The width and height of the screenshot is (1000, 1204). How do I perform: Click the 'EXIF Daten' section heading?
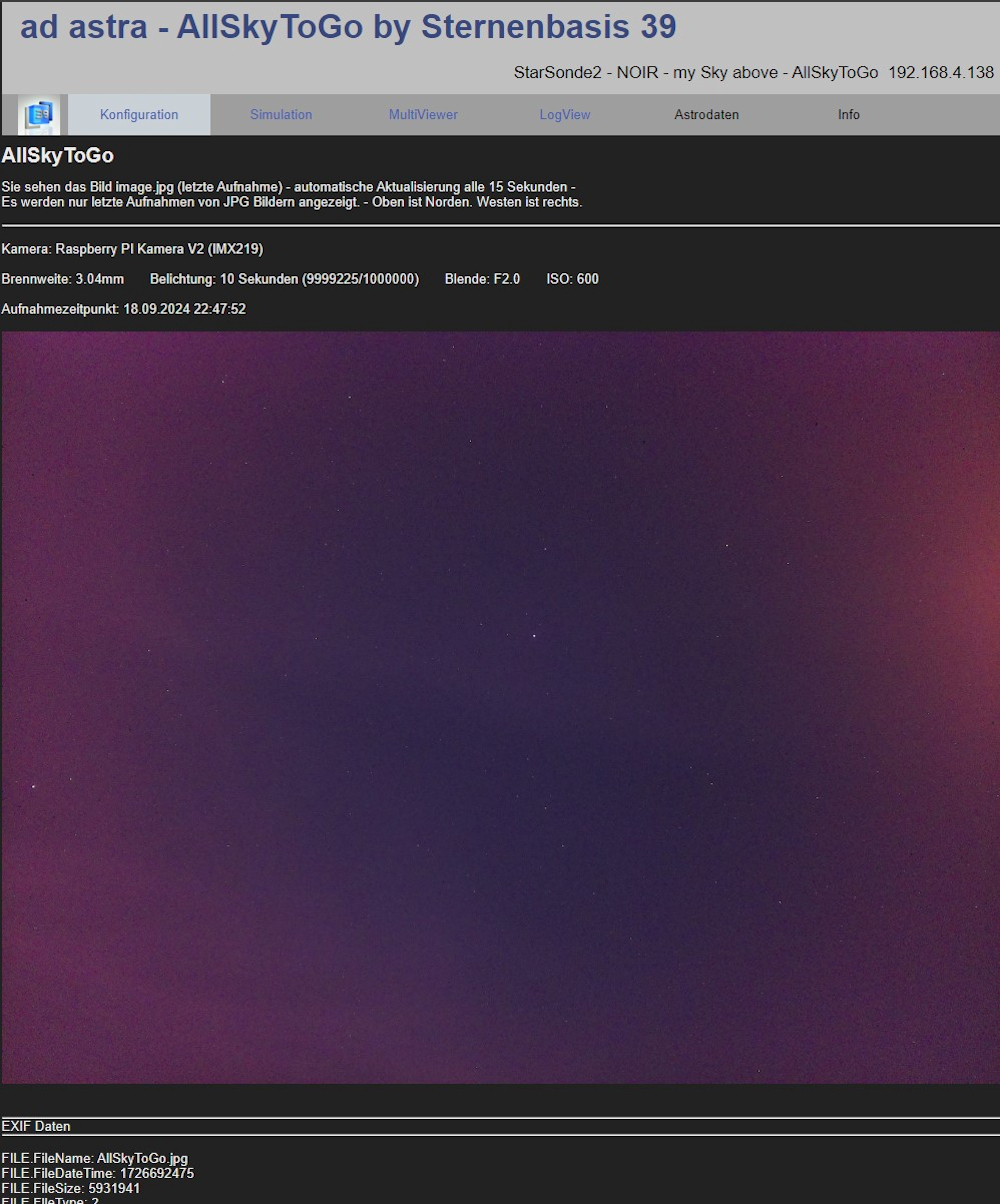click(36, 1126)
